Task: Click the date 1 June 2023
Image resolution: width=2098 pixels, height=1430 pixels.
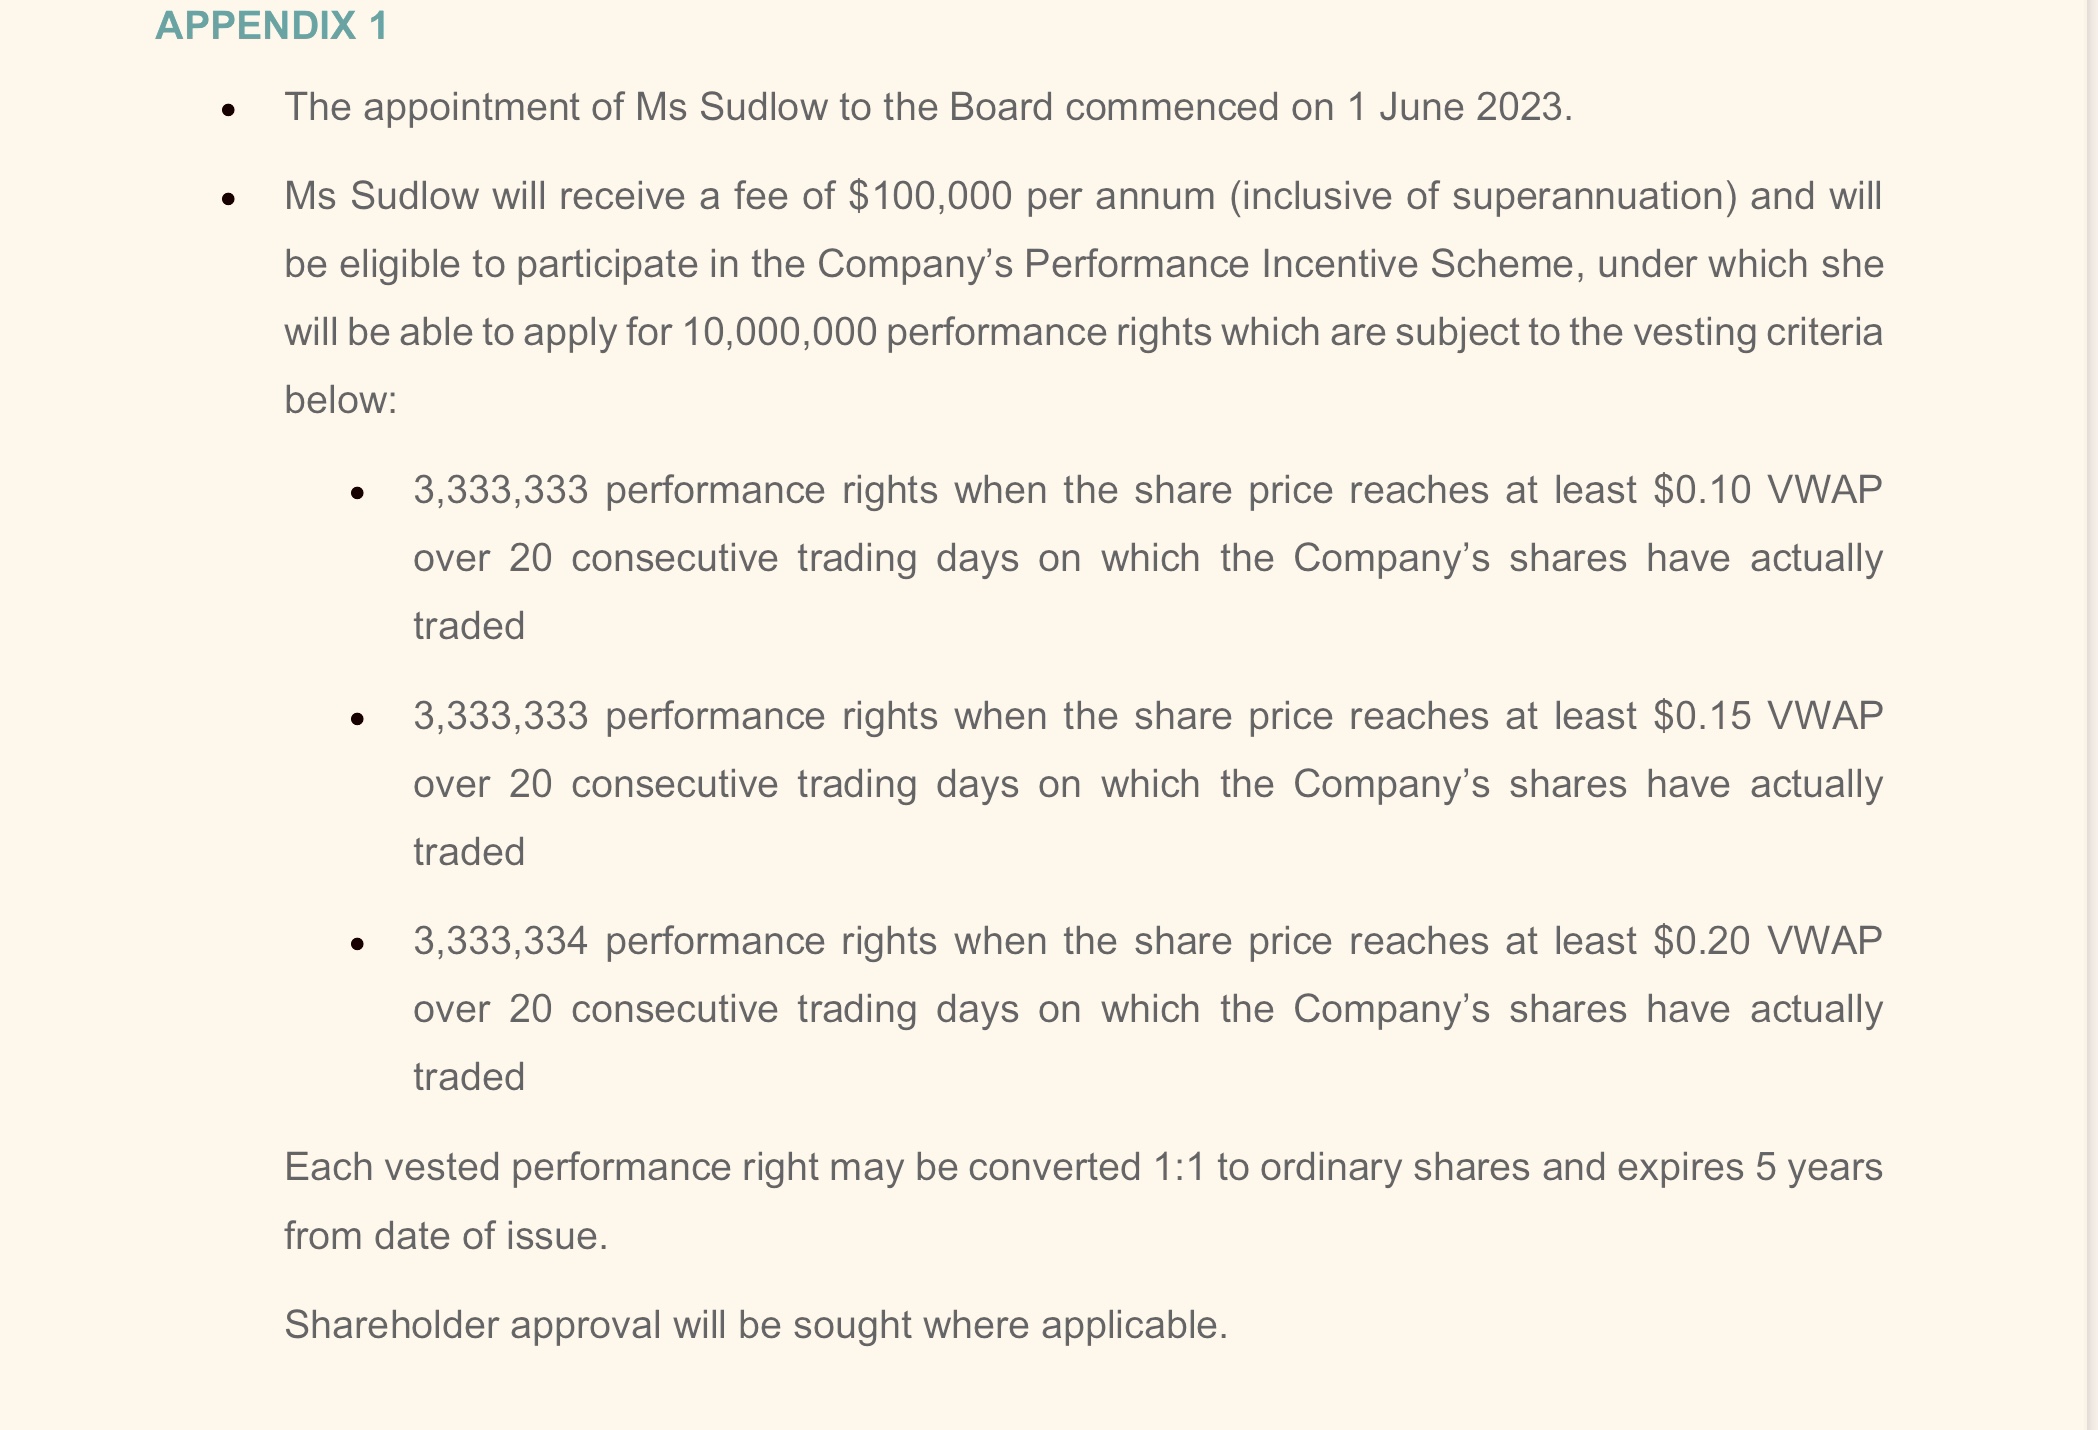Action: (x=1459, y=107)
